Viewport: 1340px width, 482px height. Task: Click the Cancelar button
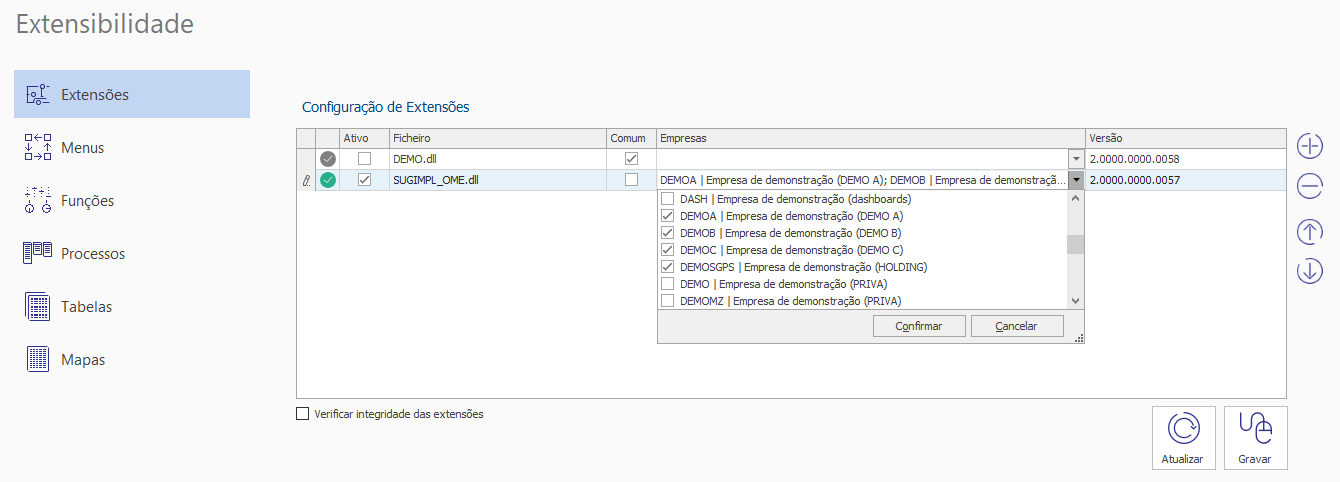(x=1017, y=326)
